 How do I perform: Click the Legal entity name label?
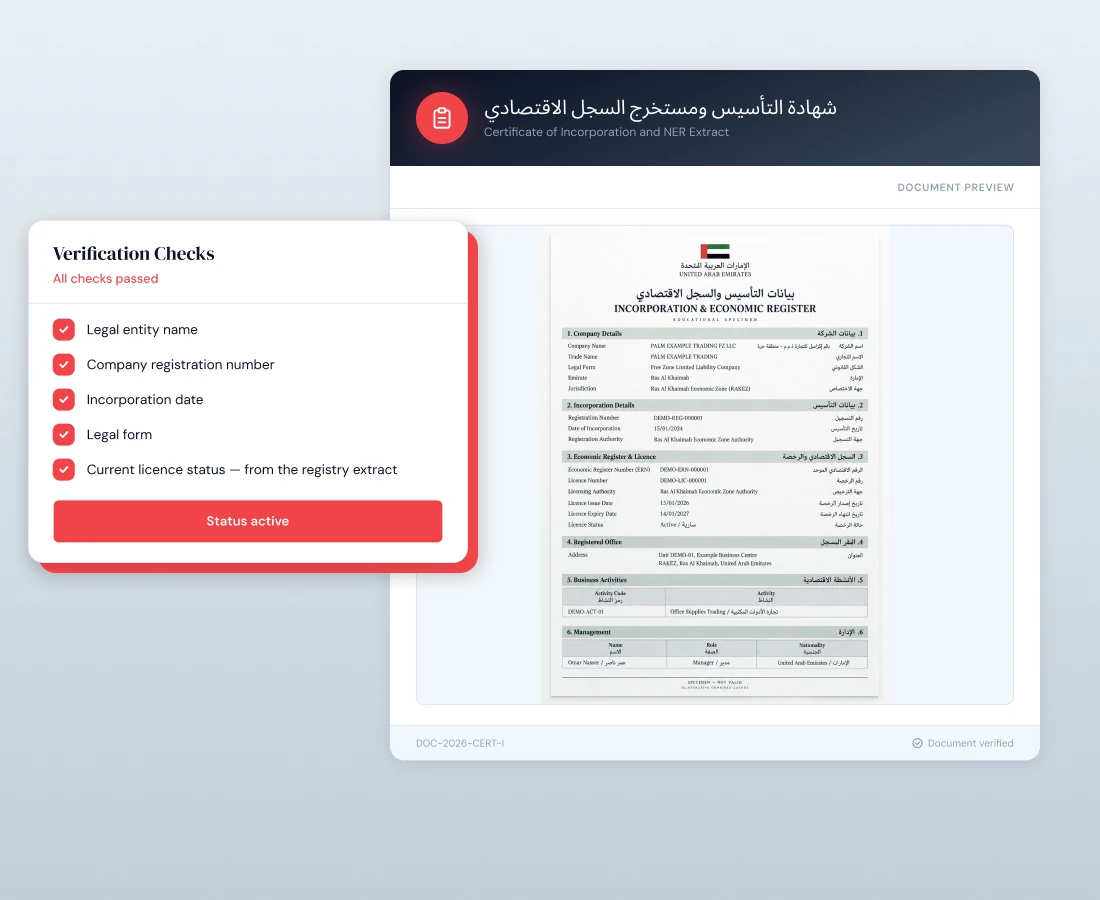[142, 330]
